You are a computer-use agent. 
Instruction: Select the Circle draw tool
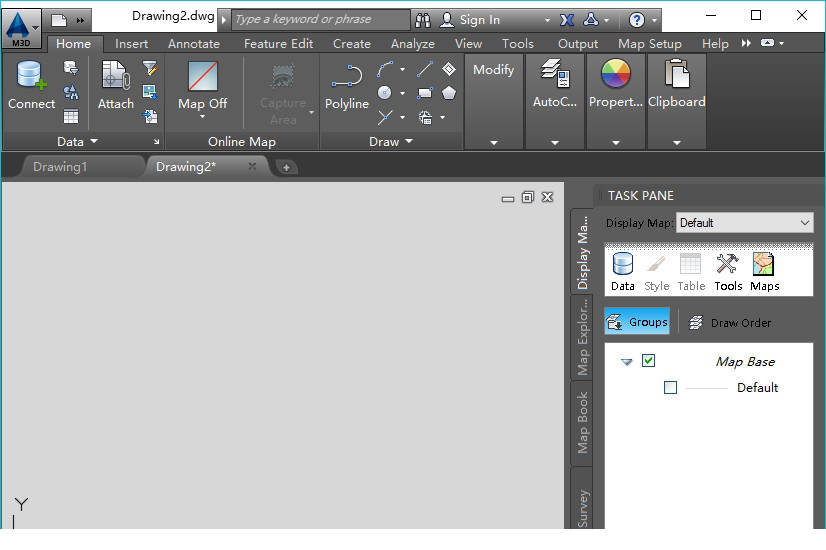click(385, 93)
